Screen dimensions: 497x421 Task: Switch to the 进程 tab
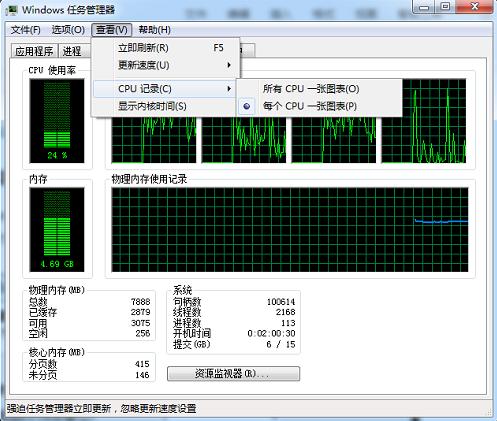coord(73,51)
